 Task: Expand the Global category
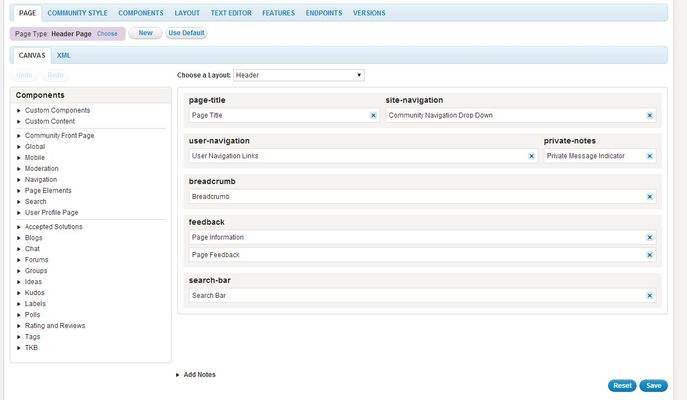tap(19, 147)
